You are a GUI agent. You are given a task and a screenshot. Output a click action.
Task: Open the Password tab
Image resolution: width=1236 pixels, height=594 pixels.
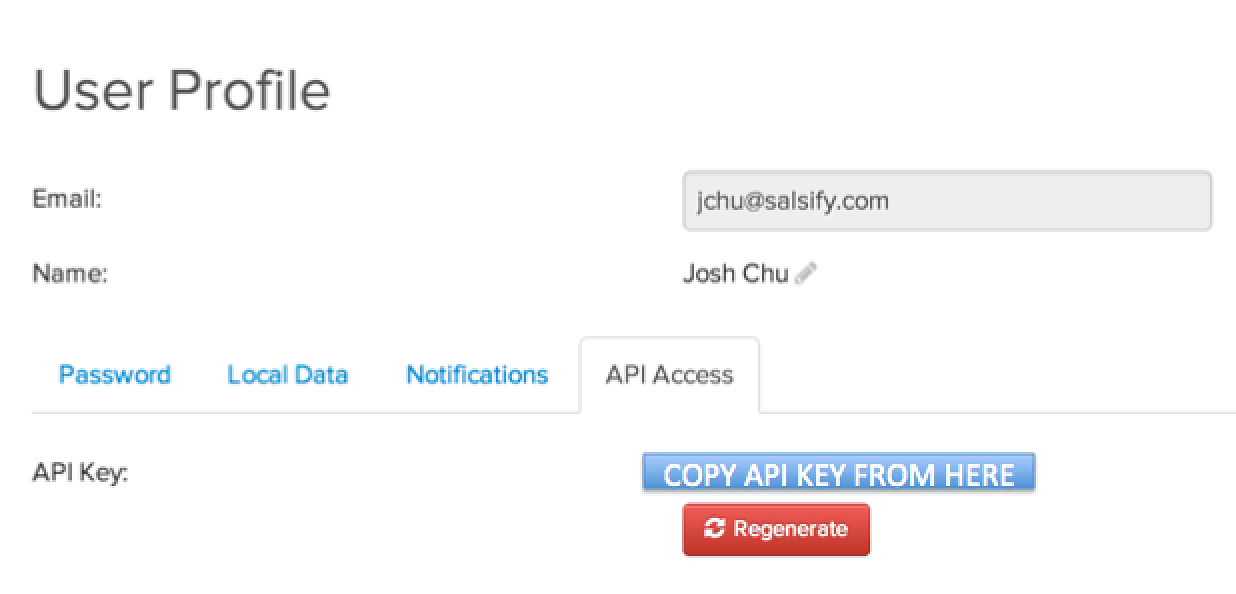coord(114,375)
